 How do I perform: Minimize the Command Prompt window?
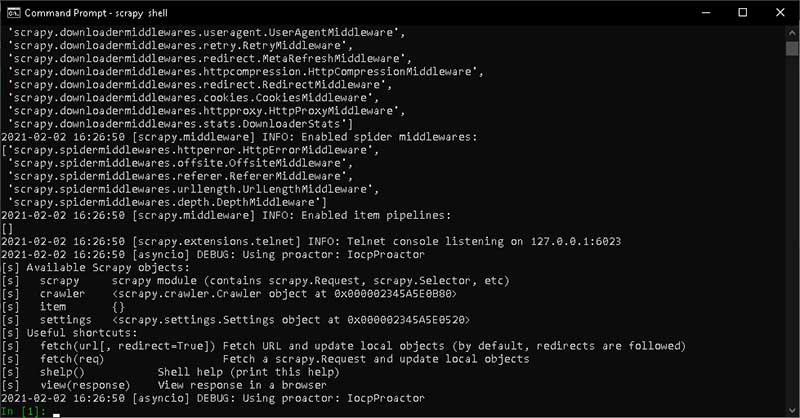point(706,13)
